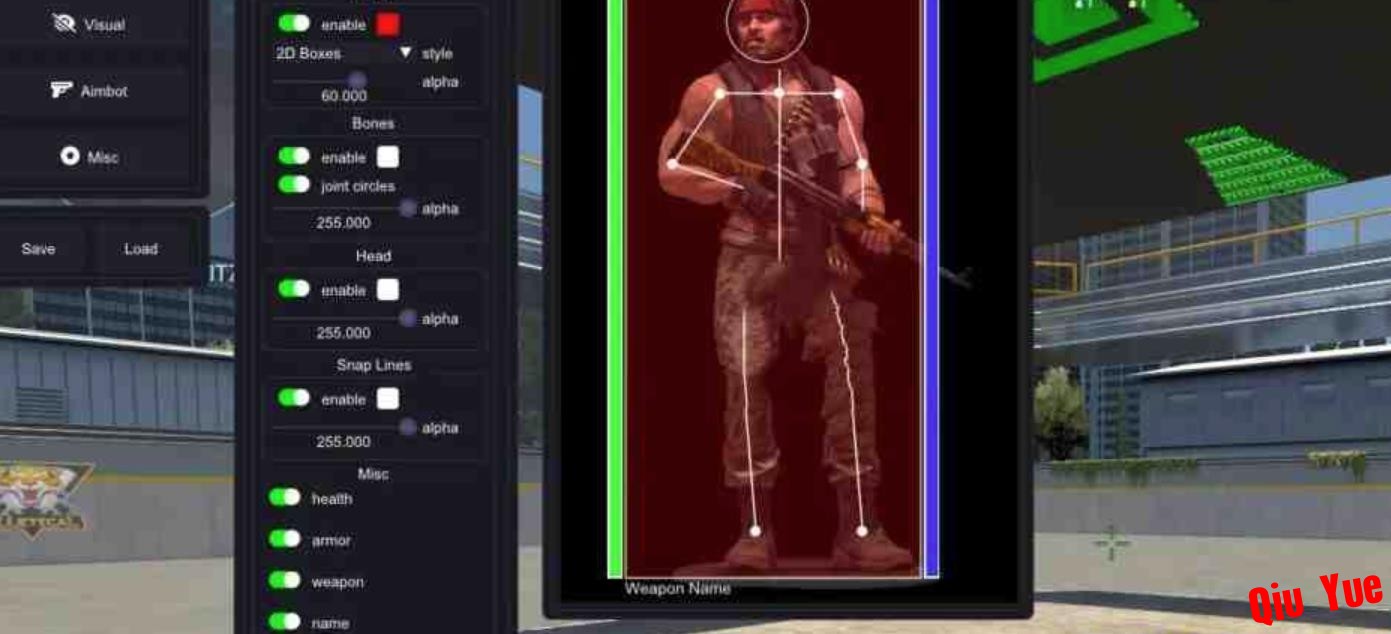Image resolution: width=1391 pixels, height=634 pixels.
Task: Expand the 2D Boxes style dropdown
Action: point(343,53)
